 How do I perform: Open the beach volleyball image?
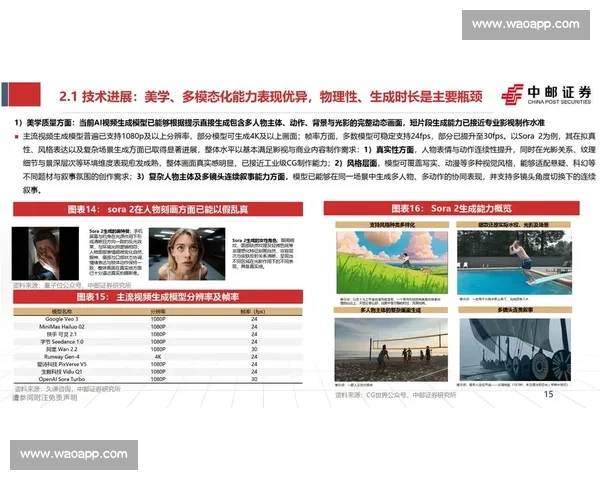[391, 349]
